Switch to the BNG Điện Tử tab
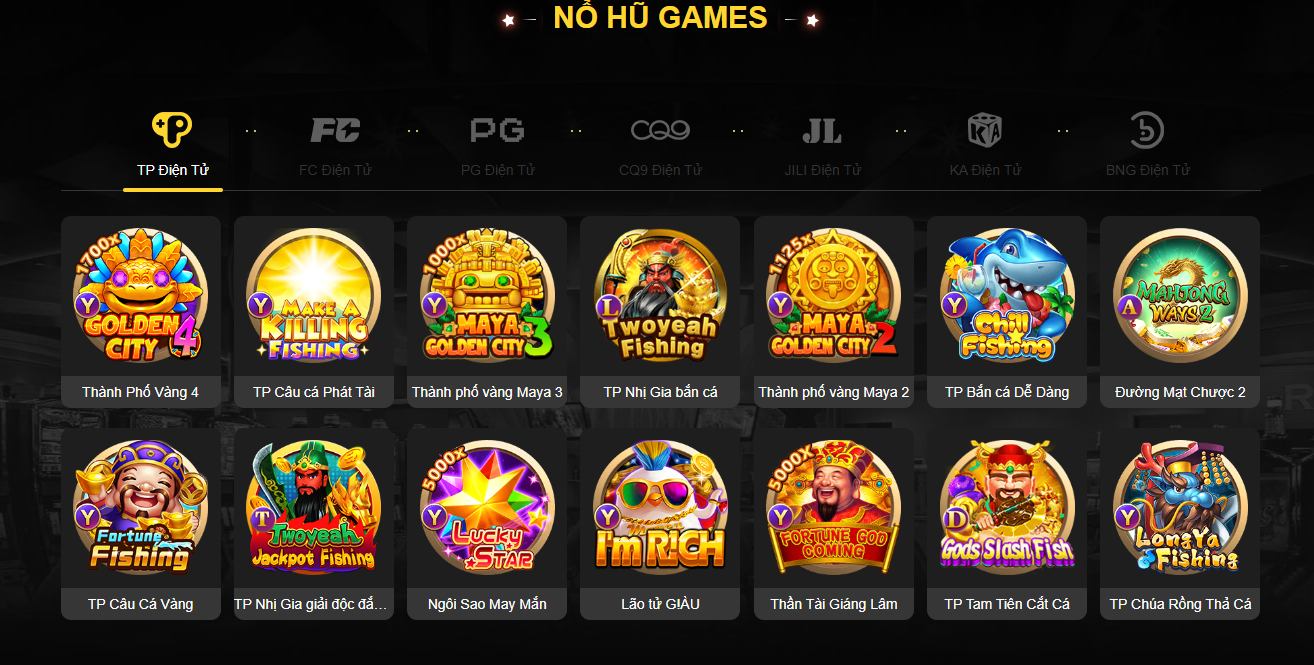The width and height of the screenshot is (1314, 665). 1147,145
